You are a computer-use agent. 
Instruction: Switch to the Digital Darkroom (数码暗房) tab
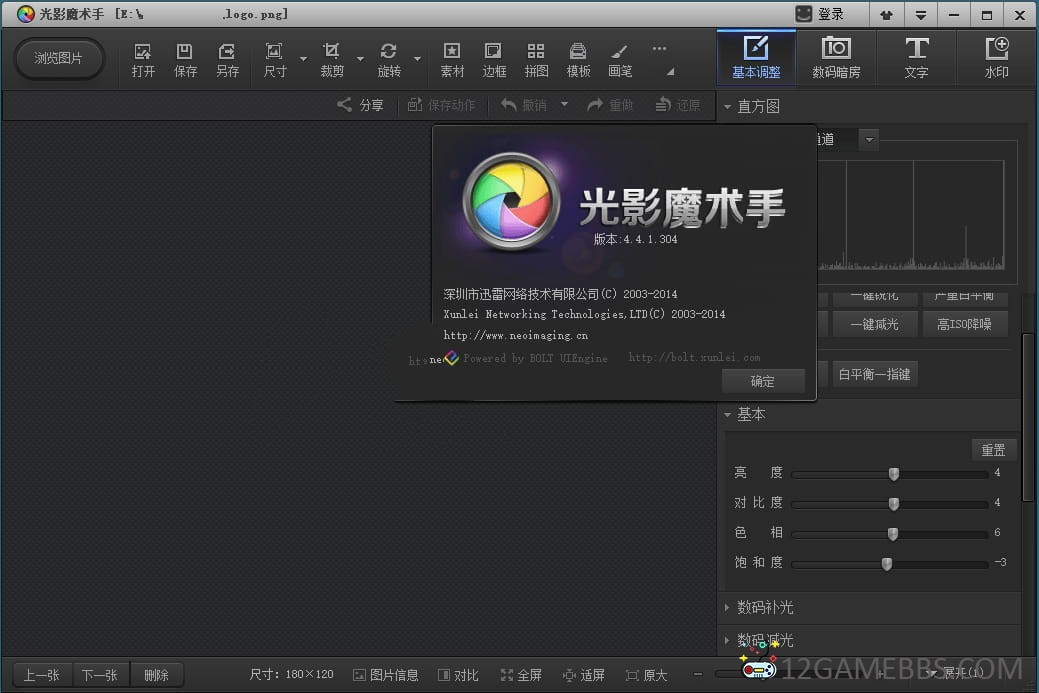pyautogui.click(x=836, y=57)
